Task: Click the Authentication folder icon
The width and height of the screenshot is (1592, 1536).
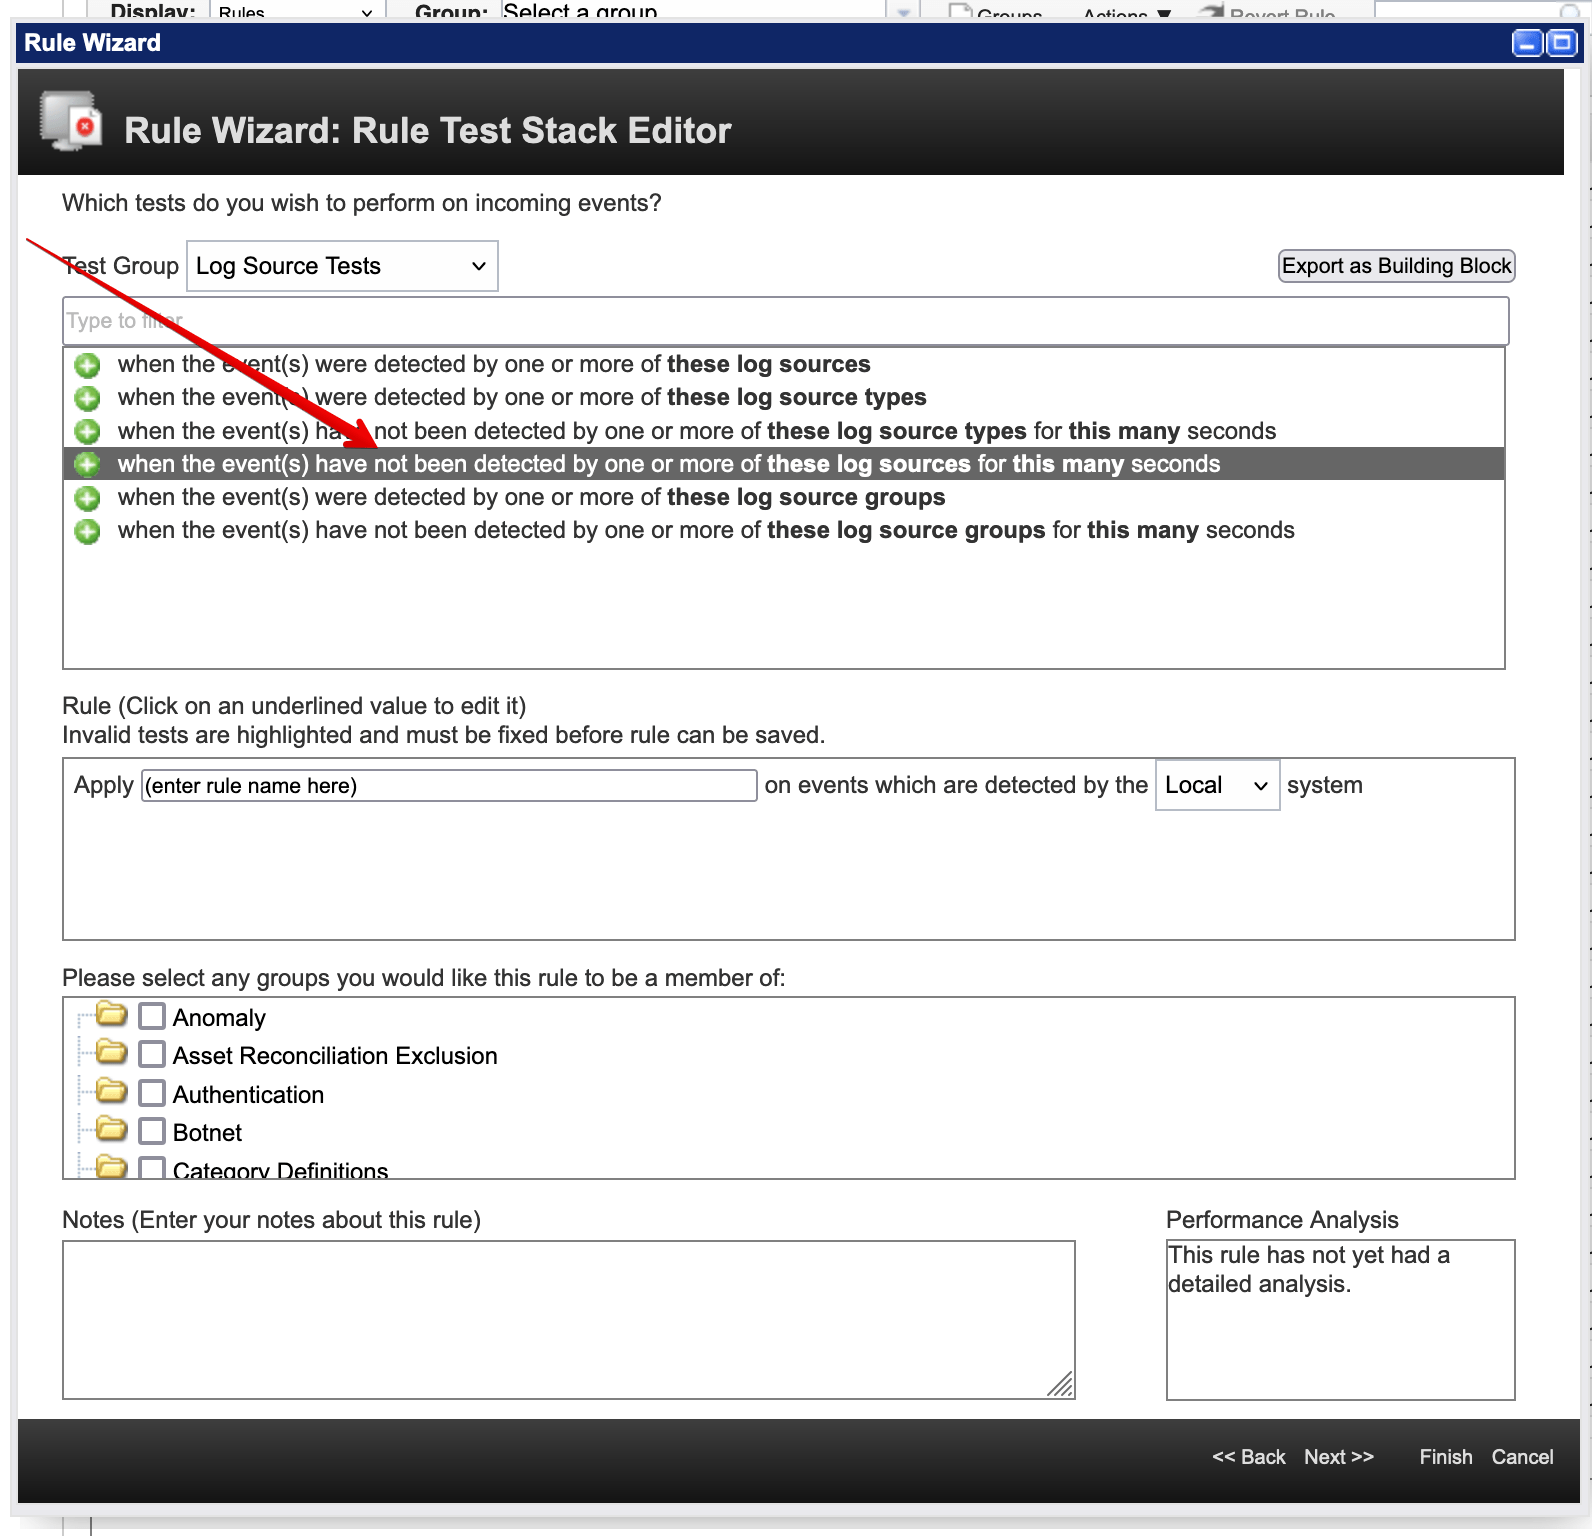Action: coord(112,1091)
